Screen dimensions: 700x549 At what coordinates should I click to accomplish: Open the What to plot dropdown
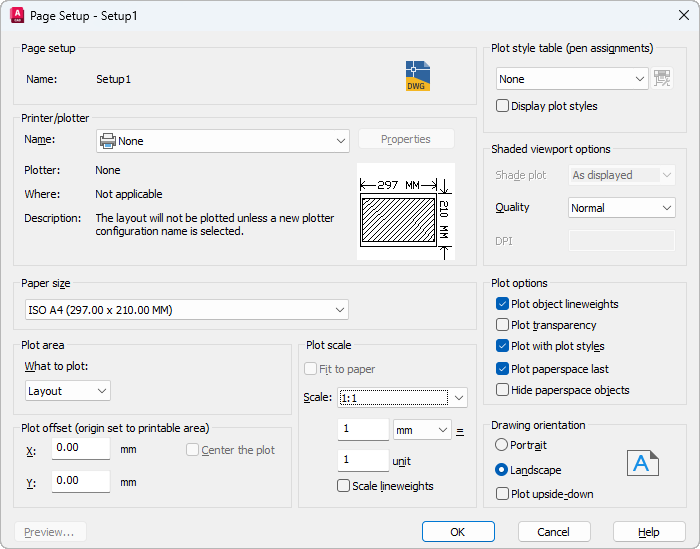(67, 391)
